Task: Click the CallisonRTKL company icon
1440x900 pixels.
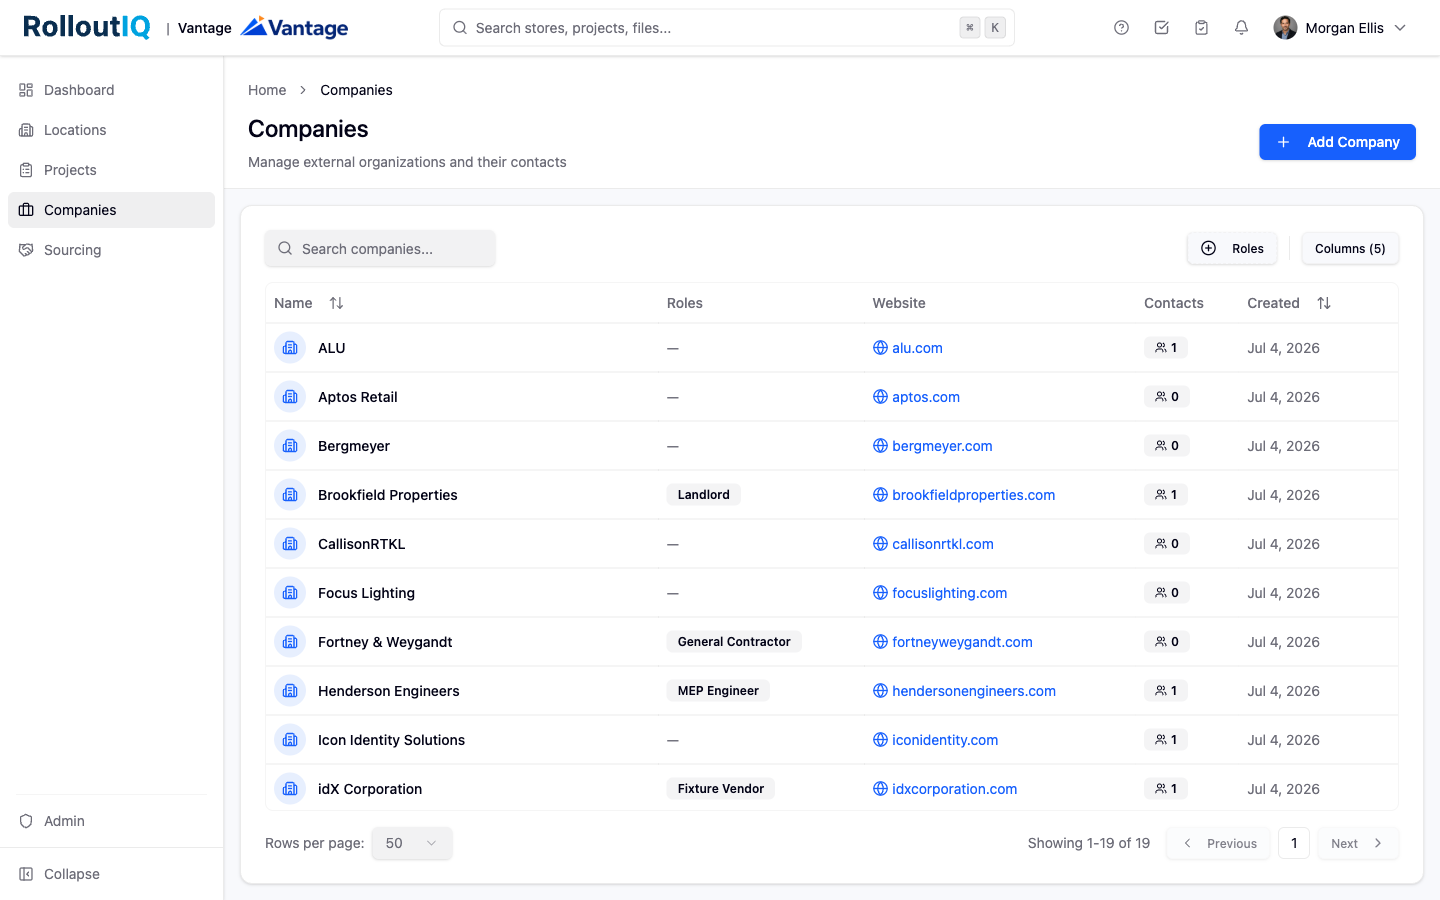Action: click(x=290, y=544)
